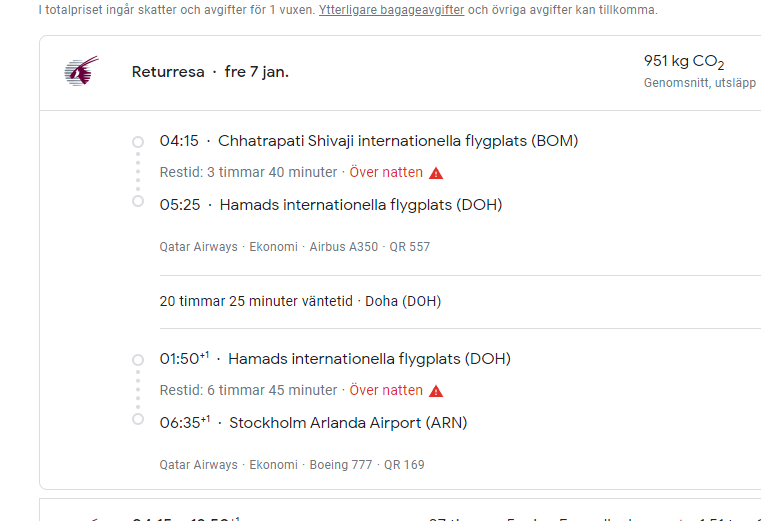Click the 951 kg CO2 emissions value
Image resolution: width=761 pixels, height=521 pixels.
click(x=684, y=62)
